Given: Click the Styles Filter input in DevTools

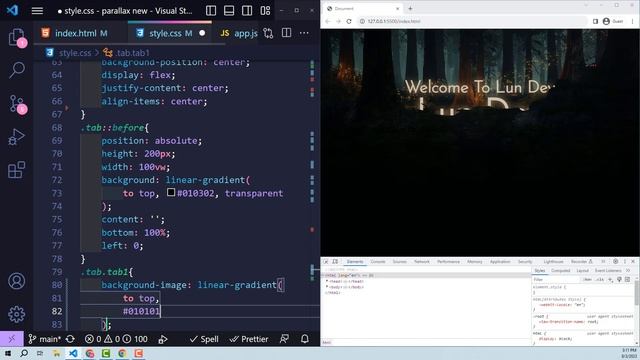Looking at the screenshot, I should click(556, 280).
